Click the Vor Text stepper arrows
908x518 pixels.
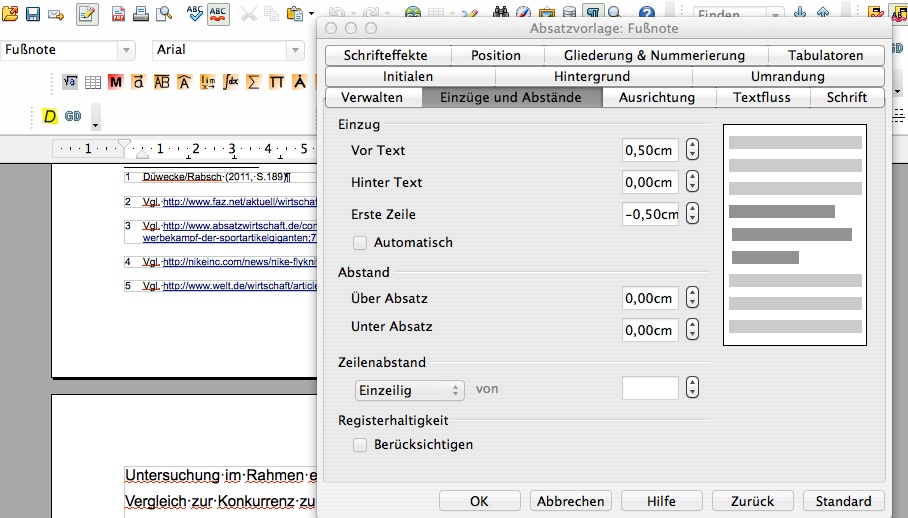[x=691, y=151]
